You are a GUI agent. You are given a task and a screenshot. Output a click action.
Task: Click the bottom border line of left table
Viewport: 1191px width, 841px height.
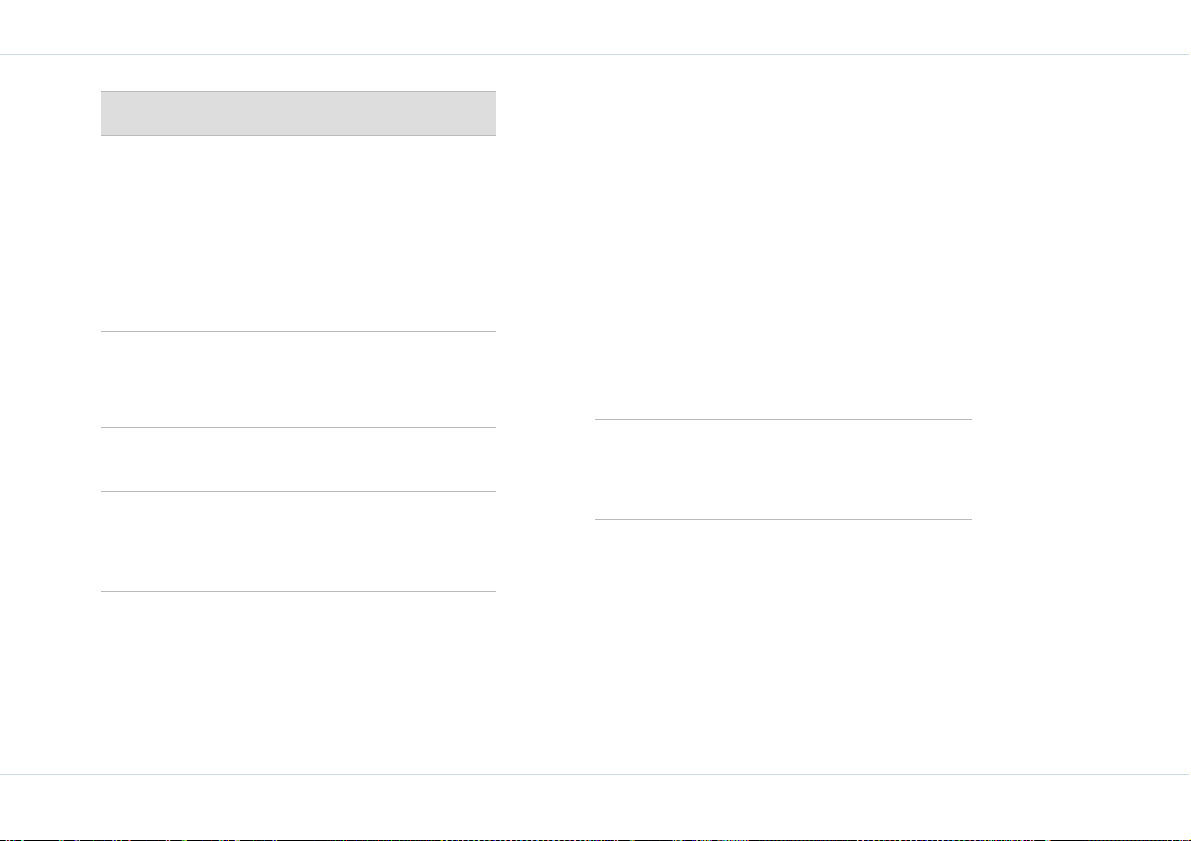click(x=298, y=591)
